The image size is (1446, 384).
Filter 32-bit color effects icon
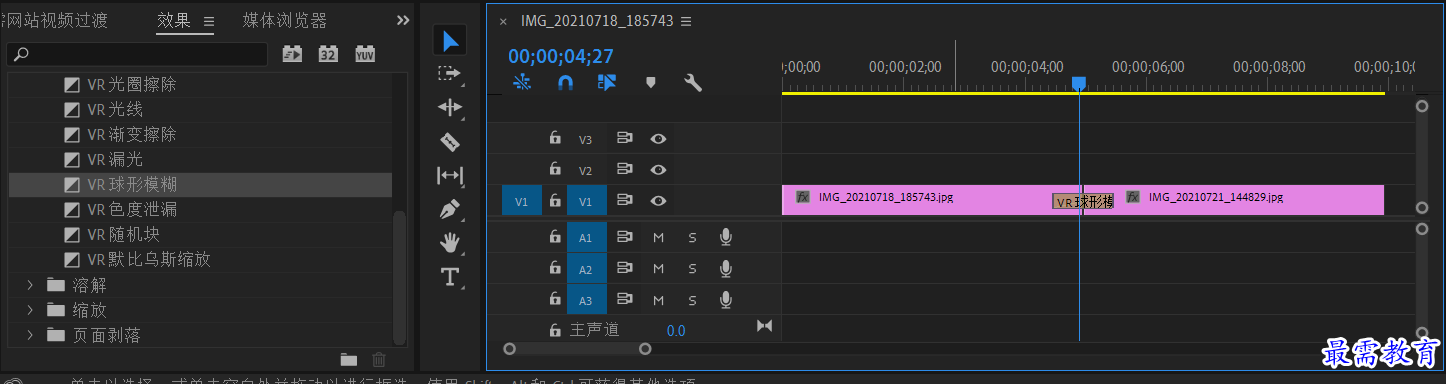[328, 53]
